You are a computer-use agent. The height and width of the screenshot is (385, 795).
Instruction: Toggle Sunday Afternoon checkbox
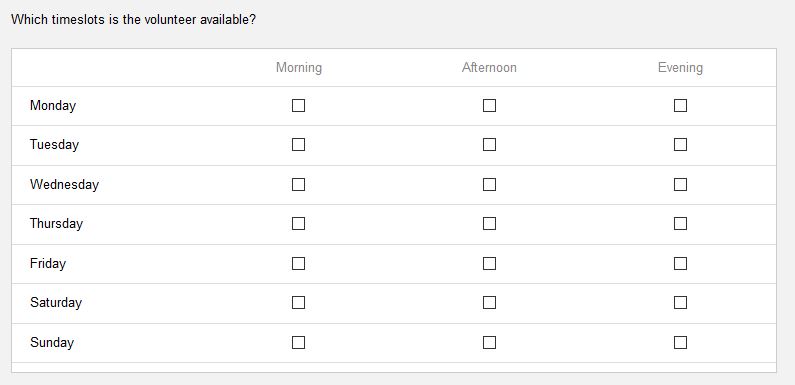pyautogui.click(x=489, y=342)
